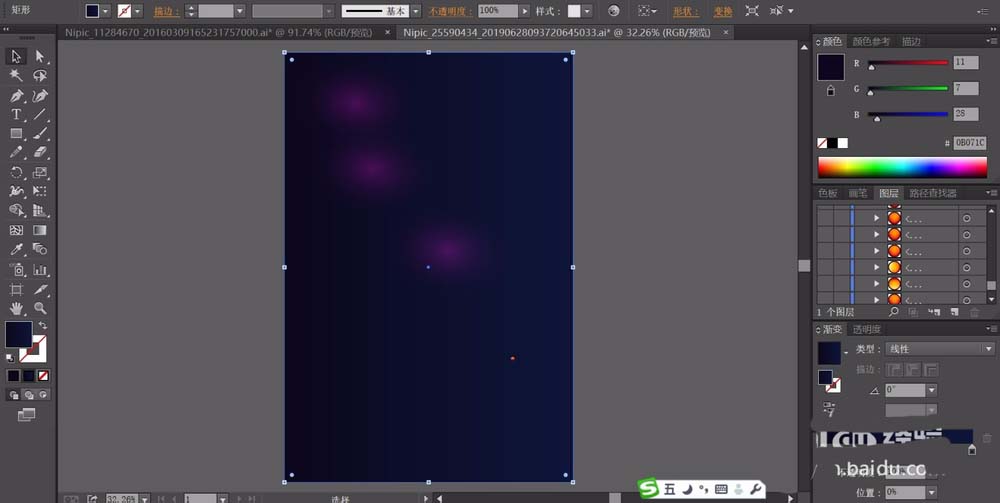
Task: Create a new layer in Layers panel
Action: pyautogui.click(x=954, y=312)
